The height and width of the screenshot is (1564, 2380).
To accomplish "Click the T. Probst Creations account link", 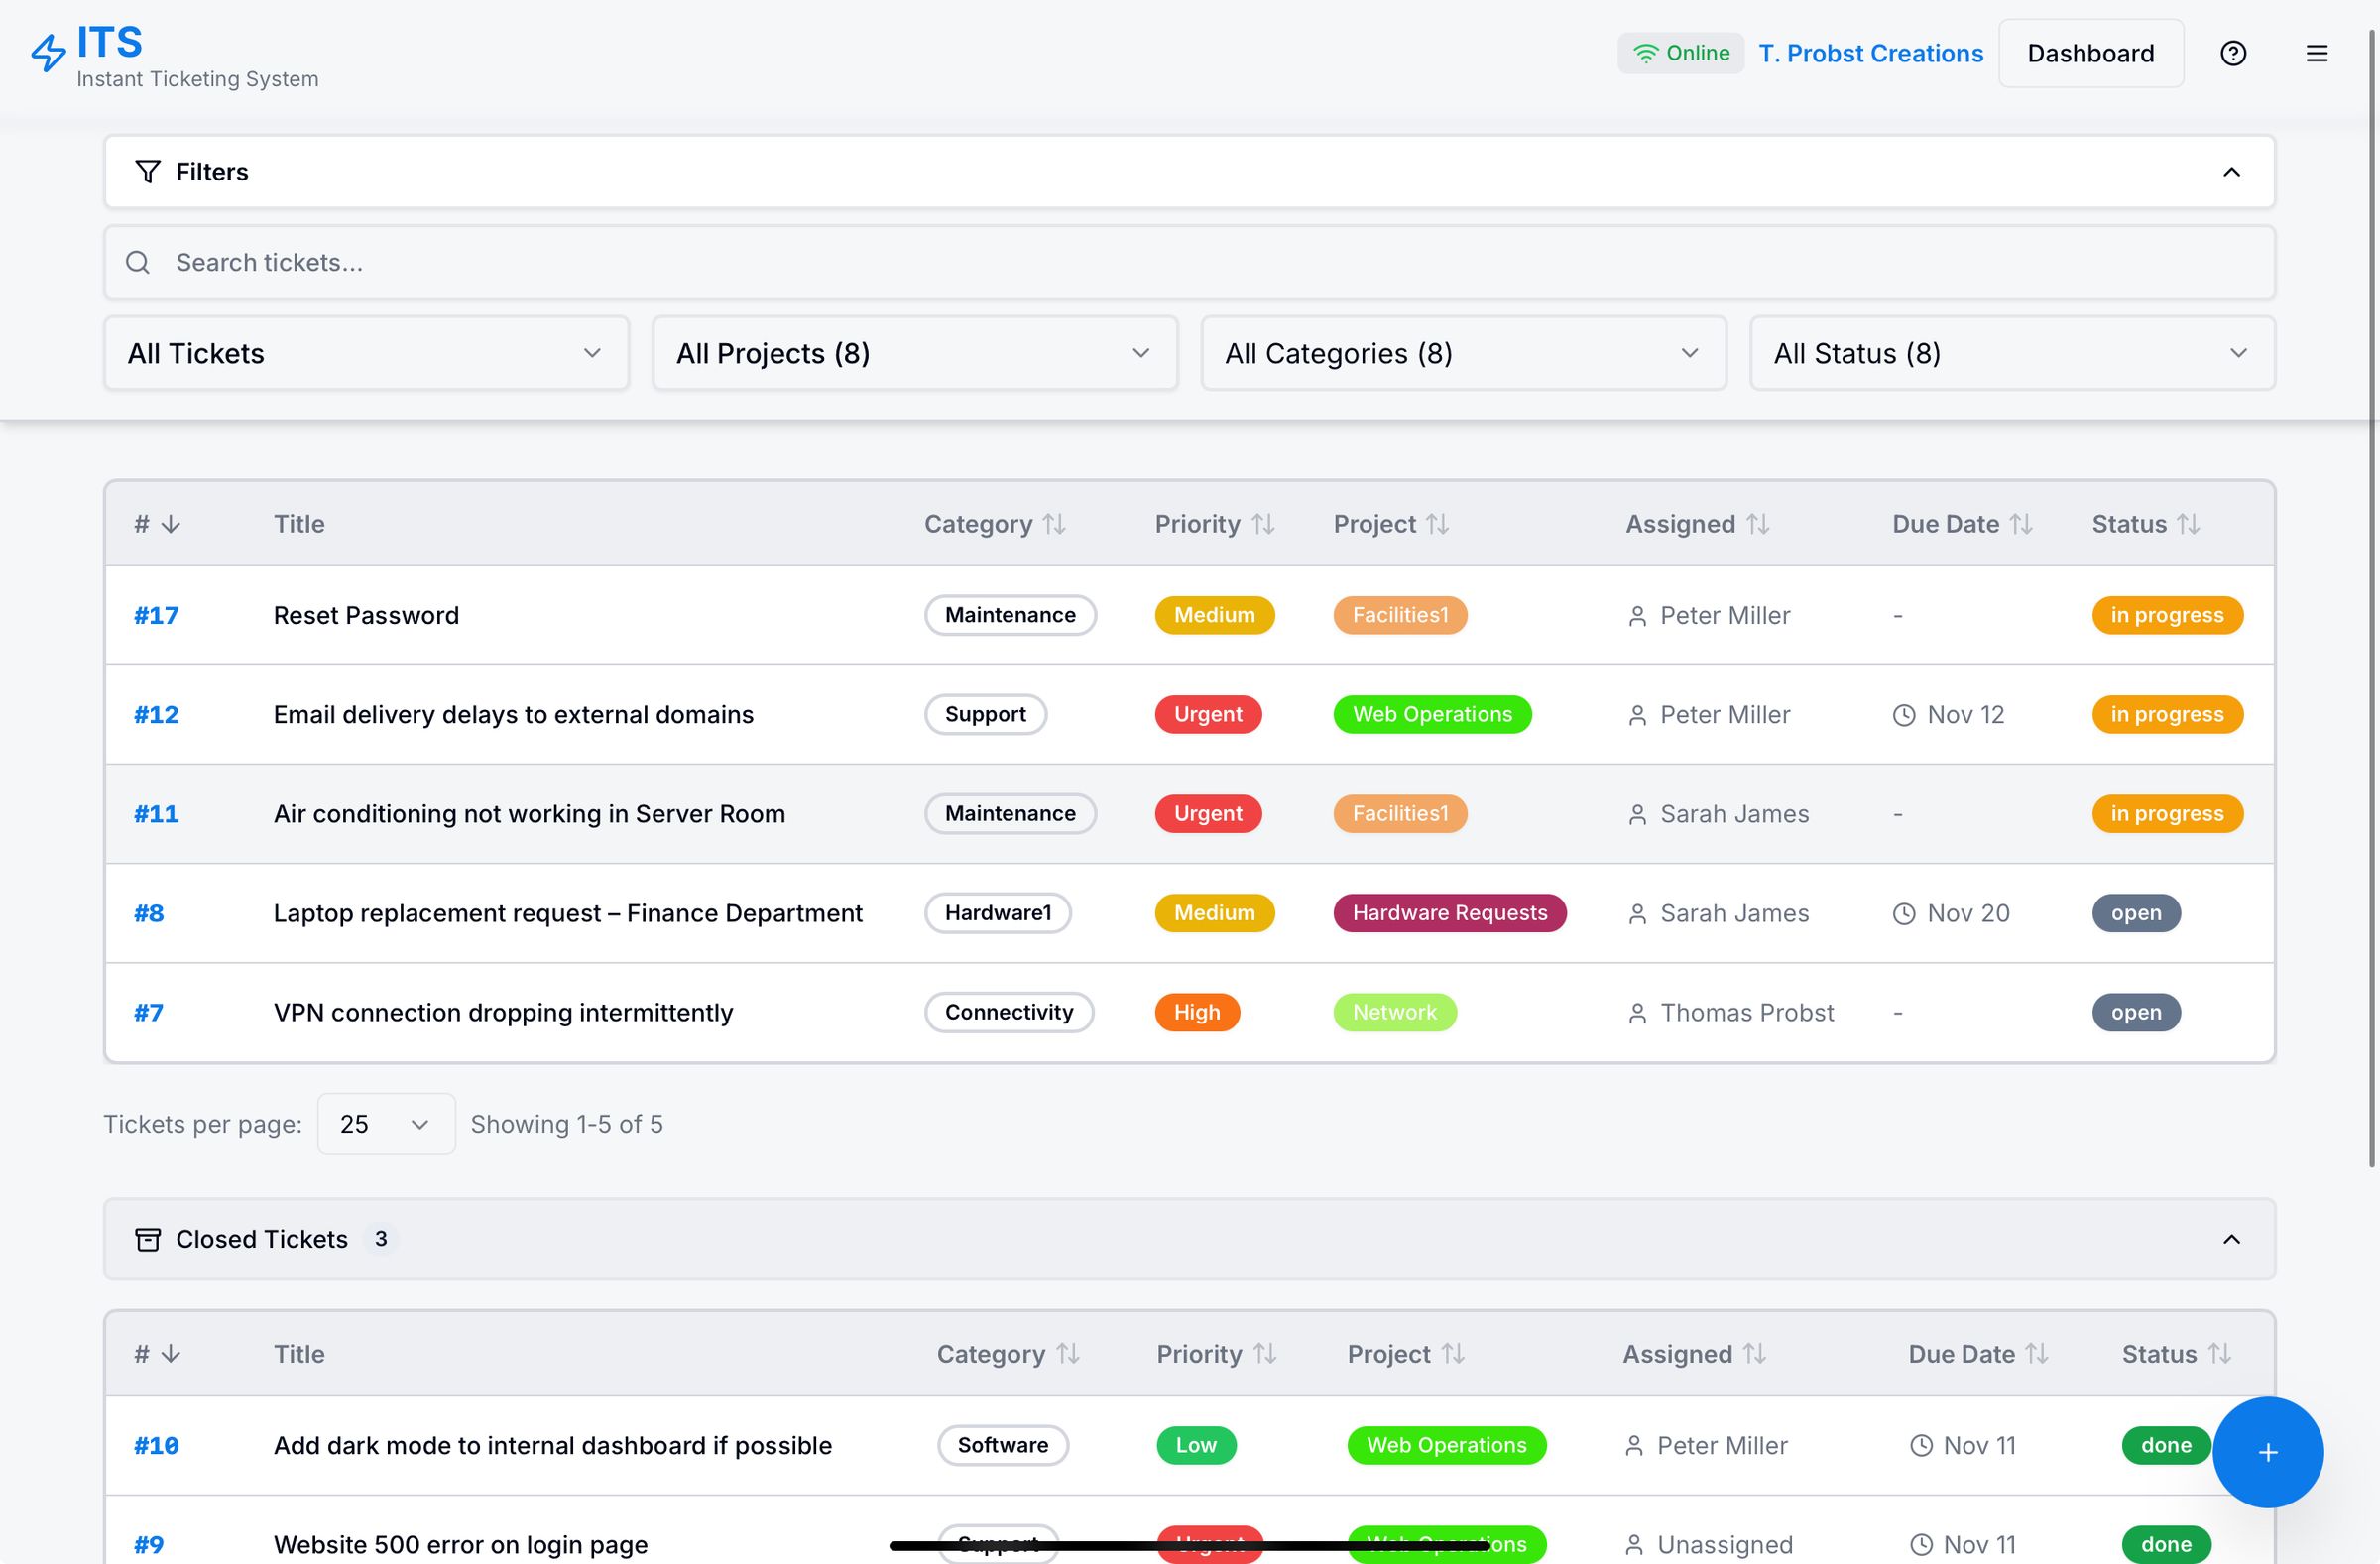I will coord(1871,53).
